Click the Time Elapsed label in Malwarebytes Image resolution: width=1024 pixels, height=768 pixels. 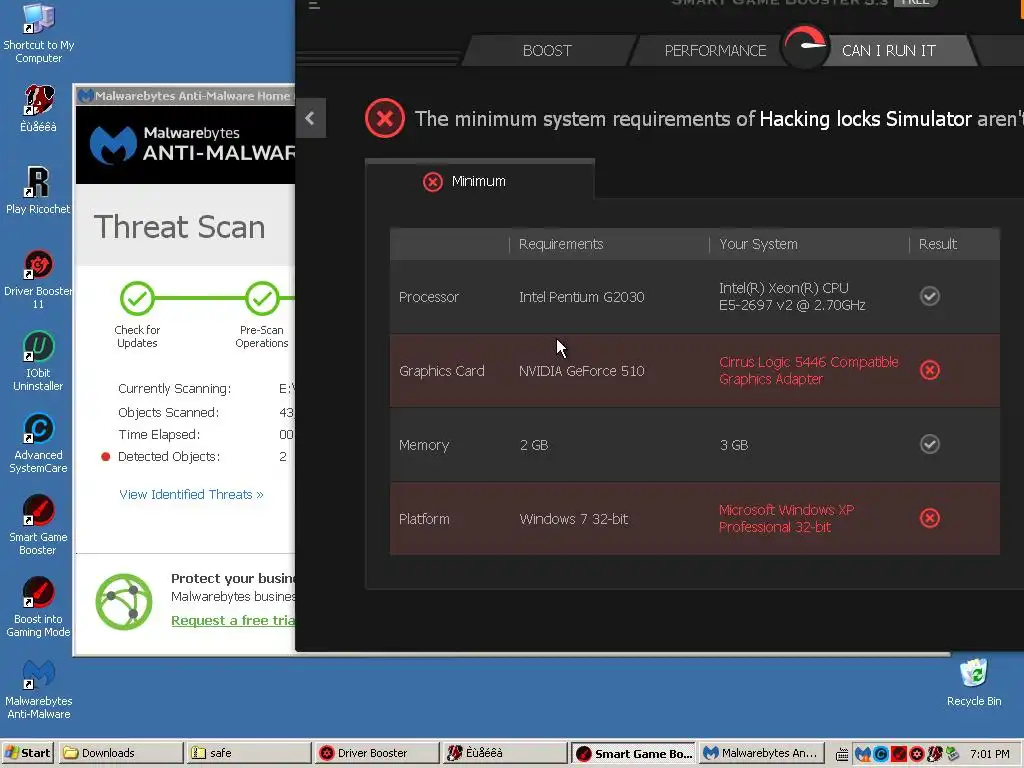(159, 435)
